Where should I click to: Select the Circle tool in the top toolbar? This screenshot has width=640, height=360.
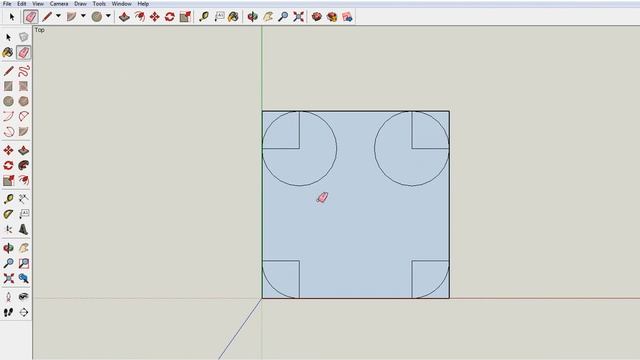[97, 17]
